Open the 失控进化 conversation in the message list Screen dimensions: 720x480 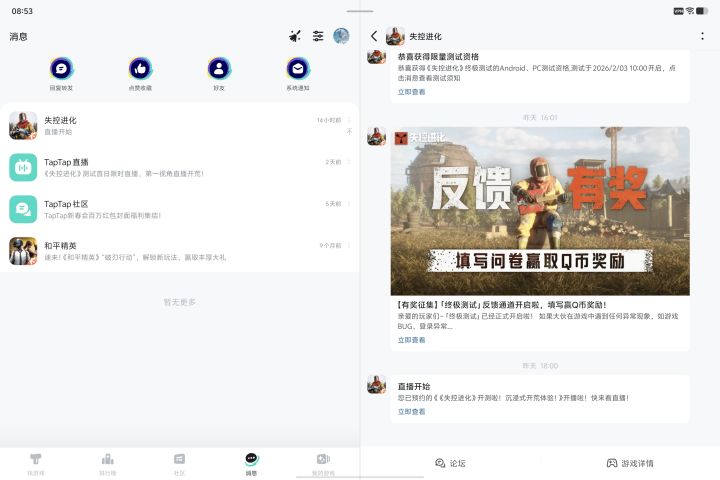pos(180,125)
